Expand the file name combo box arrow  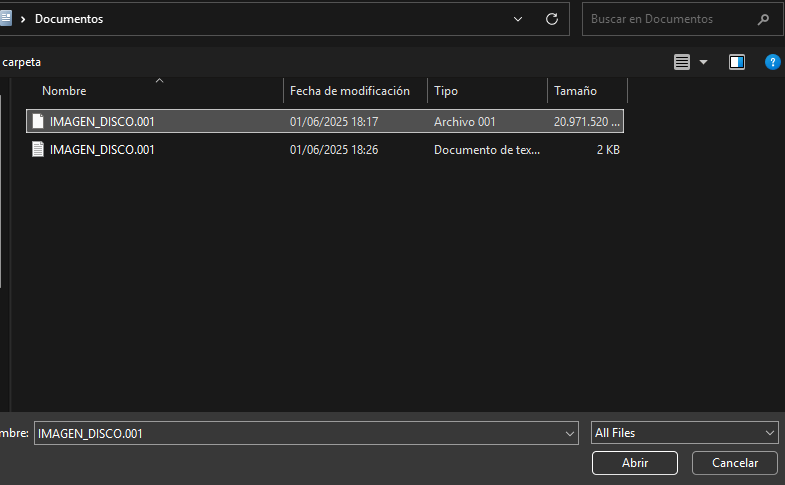570,433
